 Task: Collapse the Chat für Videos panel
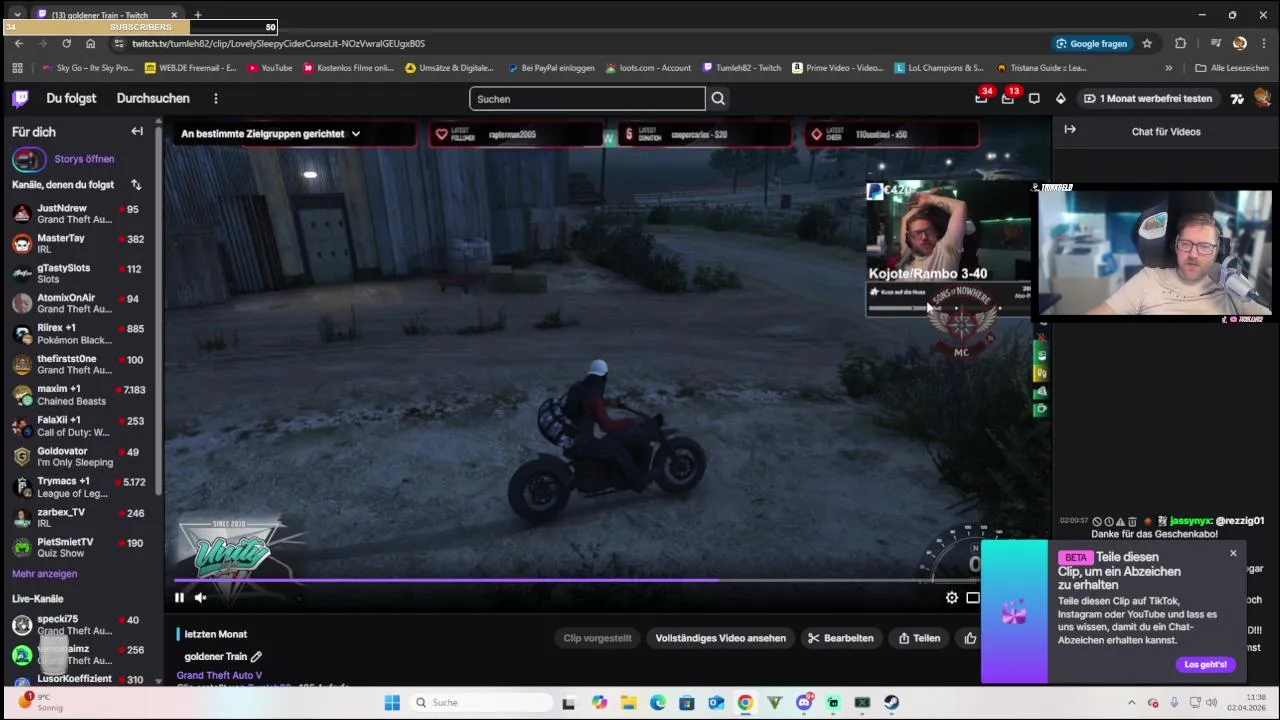pyautogui.click(x=1070, y=130)
